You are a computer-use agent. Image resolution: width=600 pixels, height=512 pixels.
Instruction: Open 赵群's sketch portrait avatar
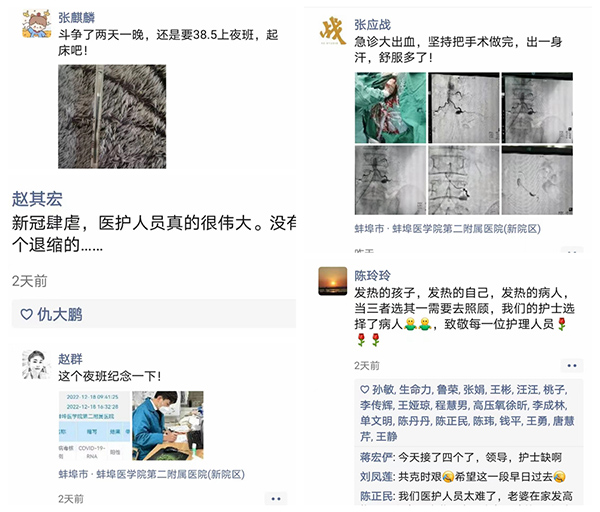(x=36, y=364)
